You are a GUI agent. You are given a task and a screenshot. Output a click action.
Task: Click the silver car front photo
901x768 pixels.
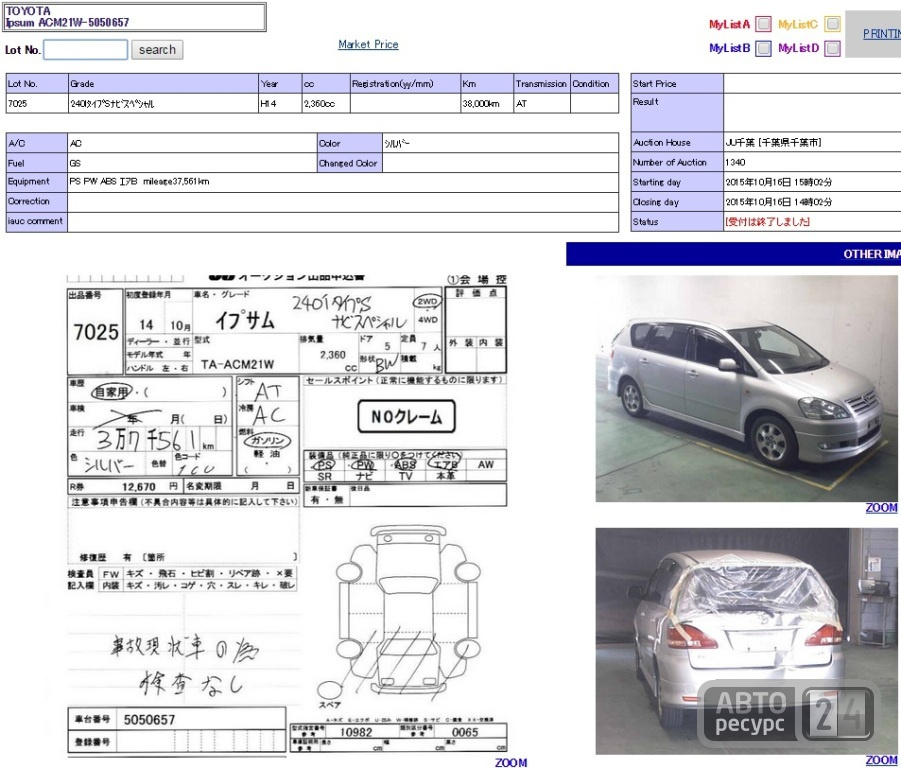(746, 388)
